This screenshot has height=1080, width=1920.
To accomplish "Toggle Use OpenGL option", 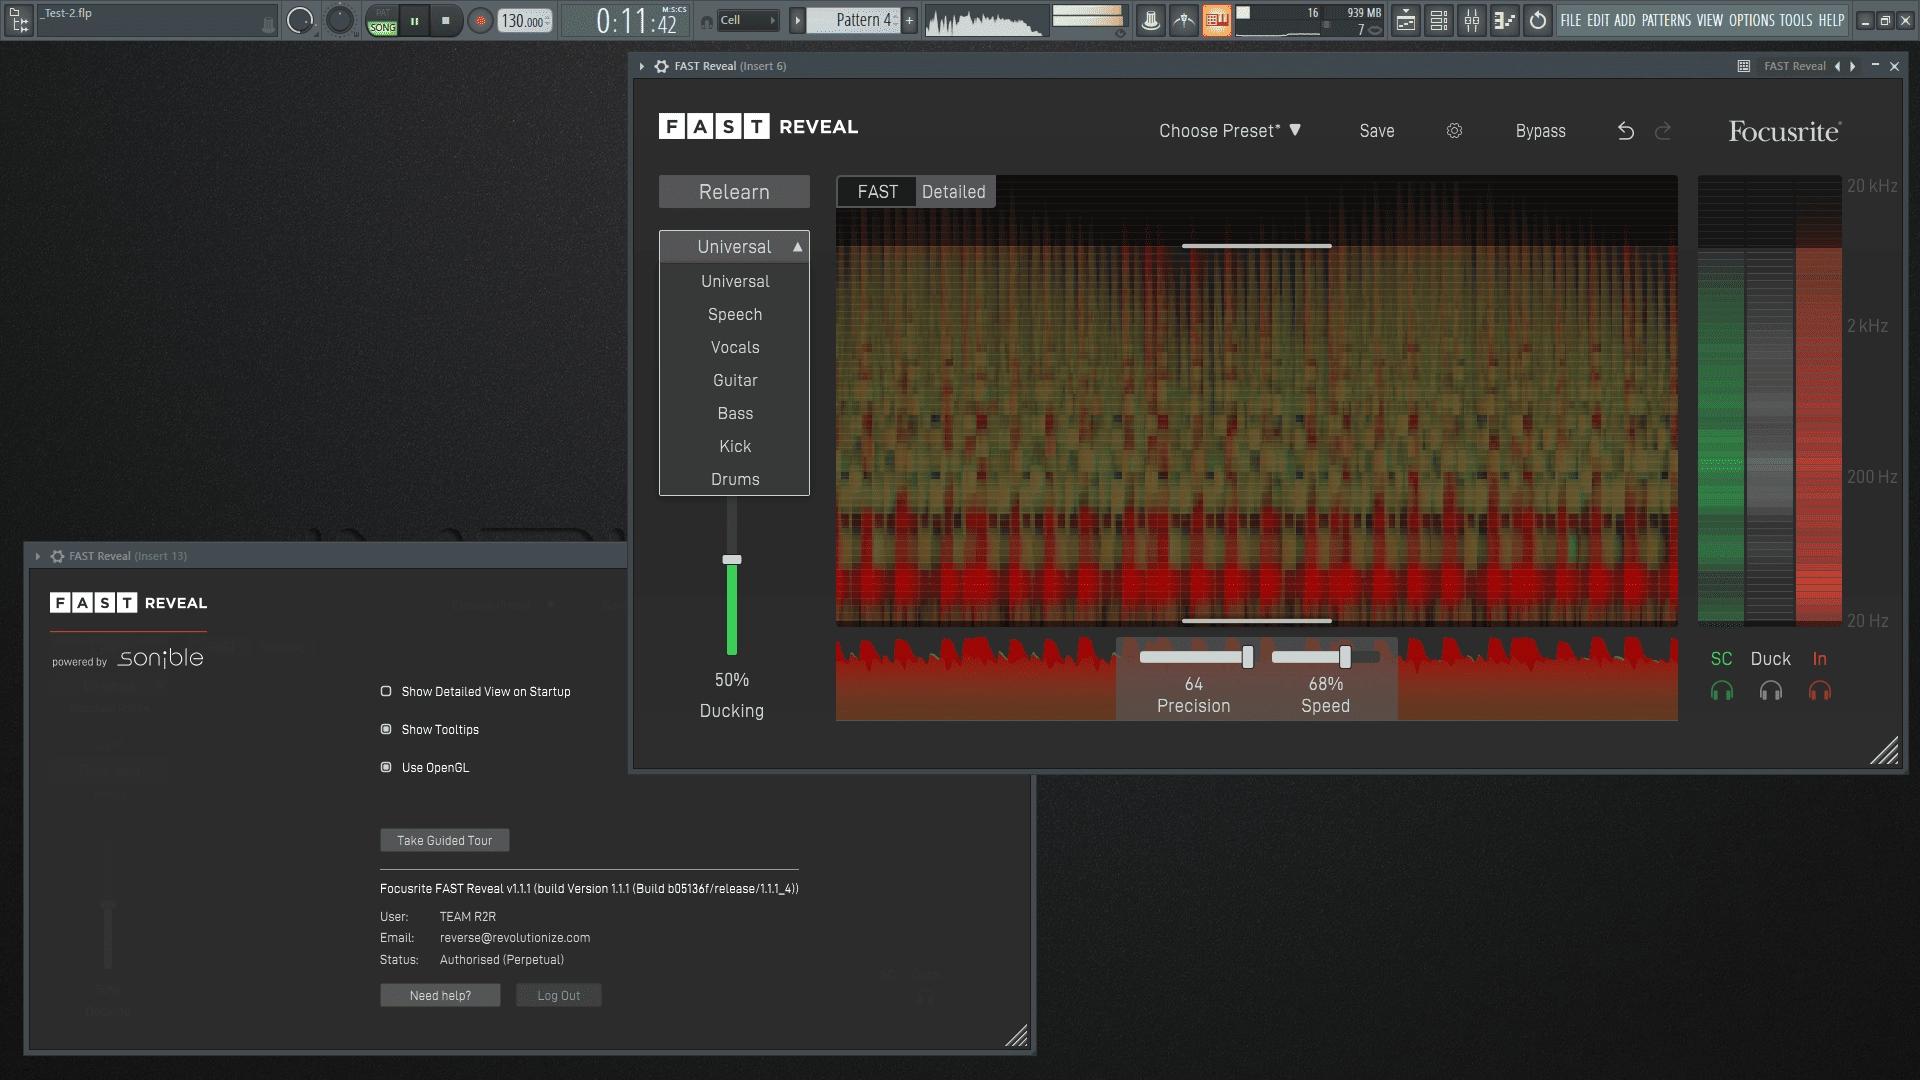I will 386,767.
